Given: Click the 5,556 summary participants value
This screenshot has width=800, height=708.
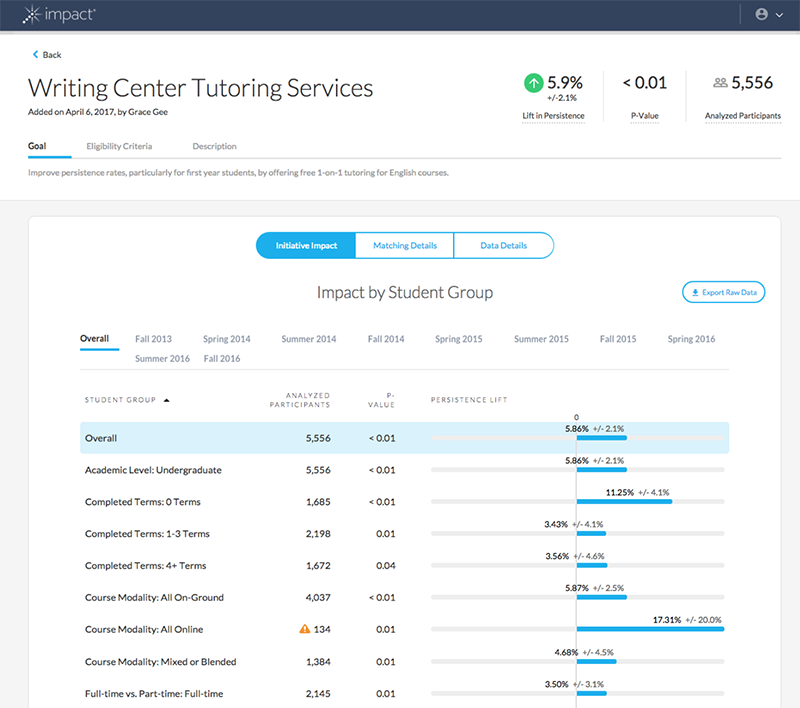Looking at the screenshot, I should 752,83.
